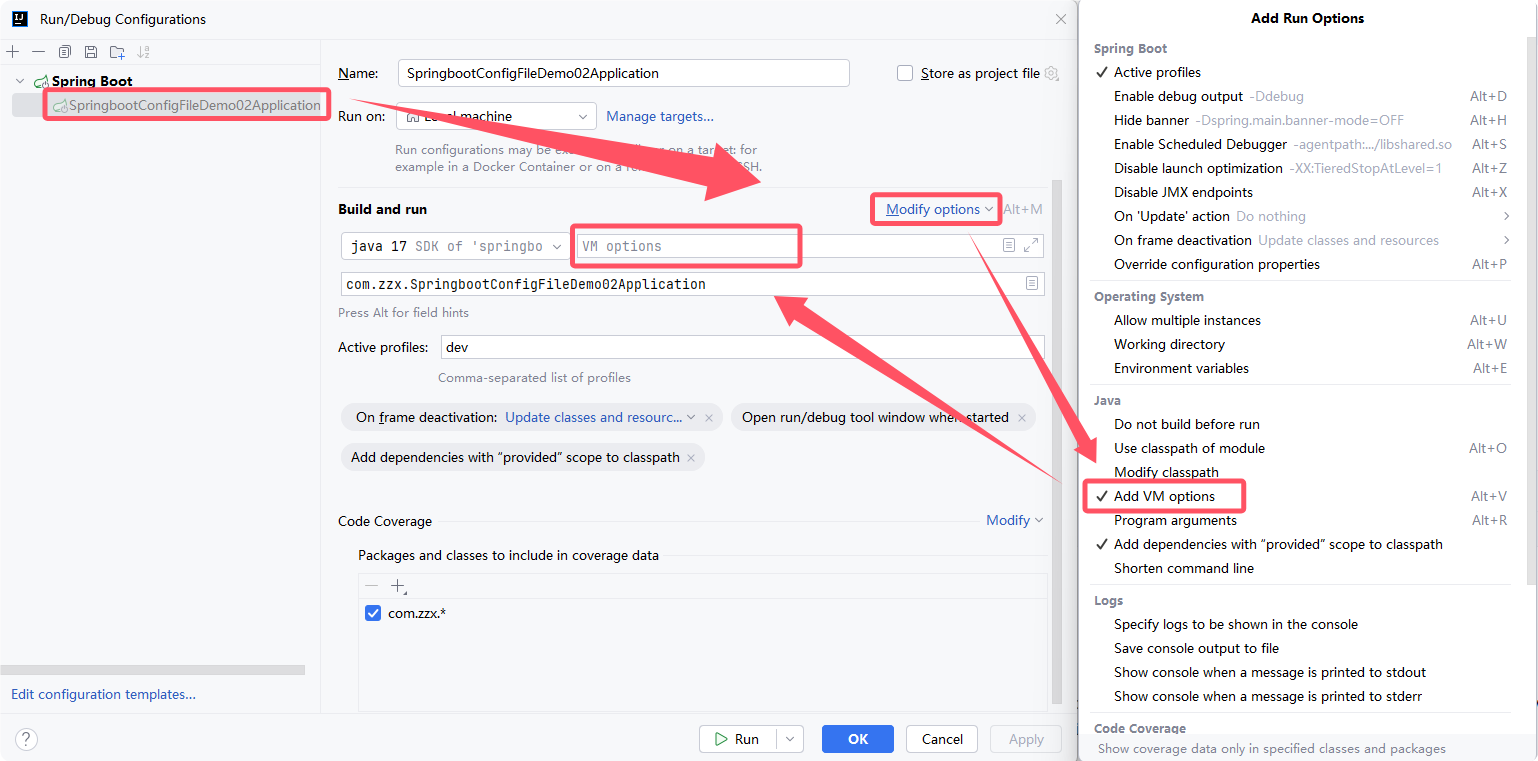
Task: Collapse the Spring Boot tree node
Action: point(19,81)
